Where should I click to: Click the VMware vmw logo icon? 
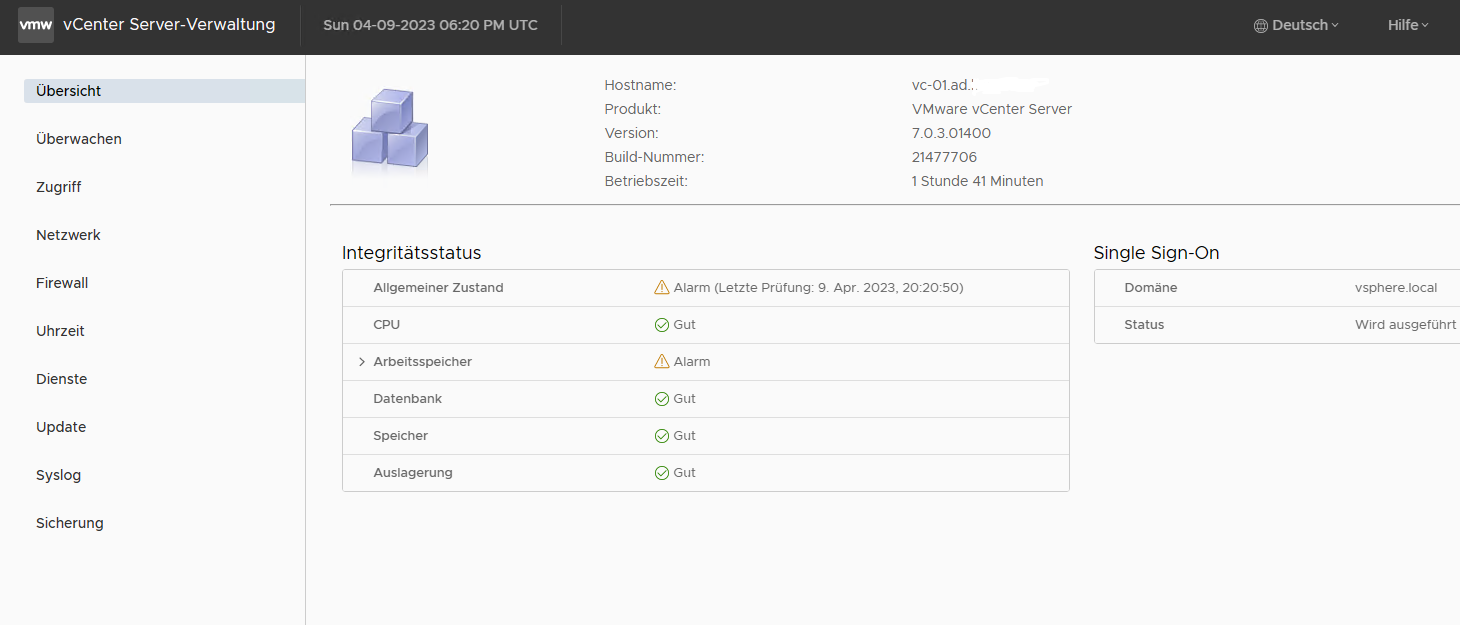[x=36, y=25]
